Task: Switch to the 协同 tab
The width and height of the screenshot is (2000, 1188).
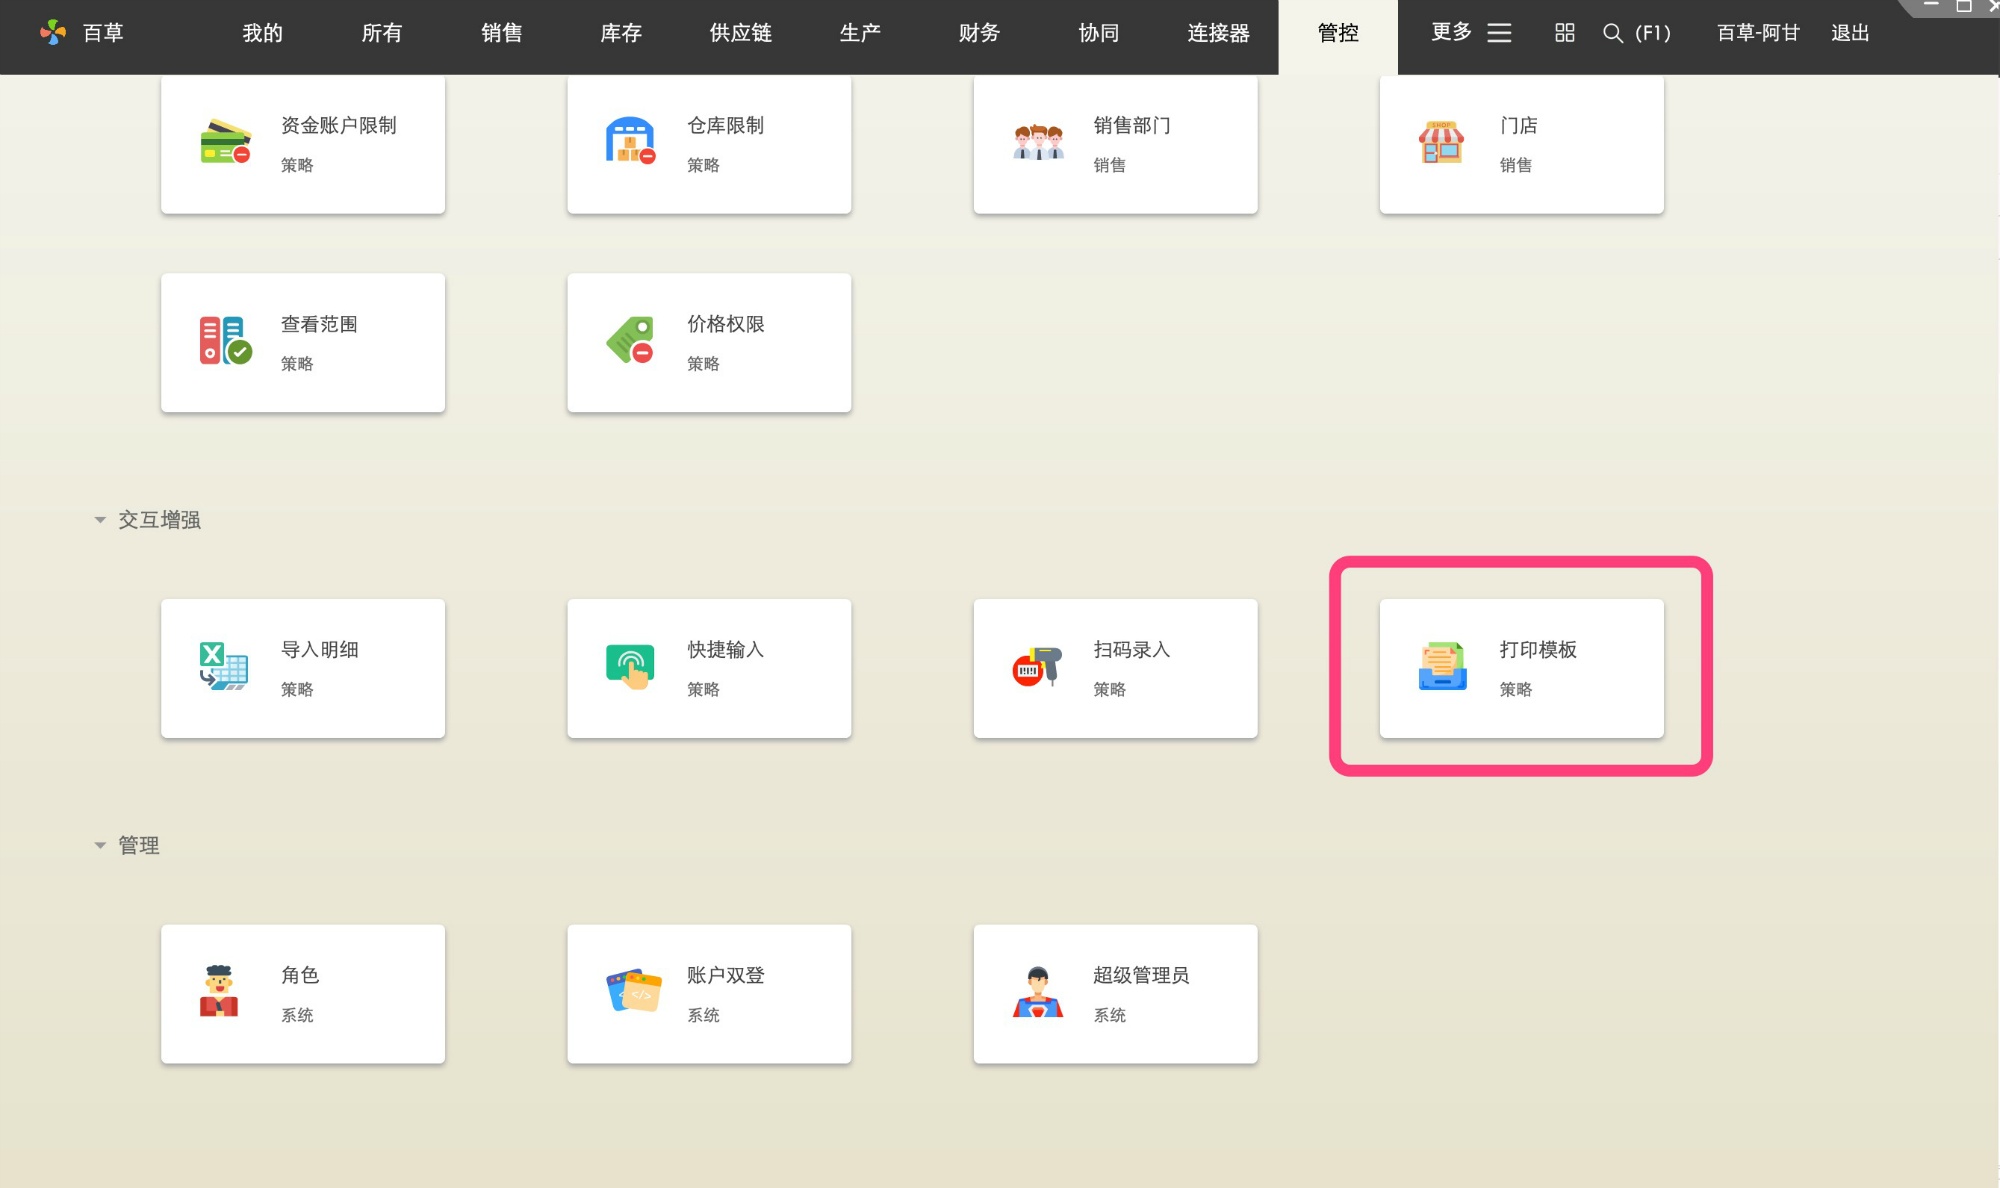Action: [x=1099, y=33]
